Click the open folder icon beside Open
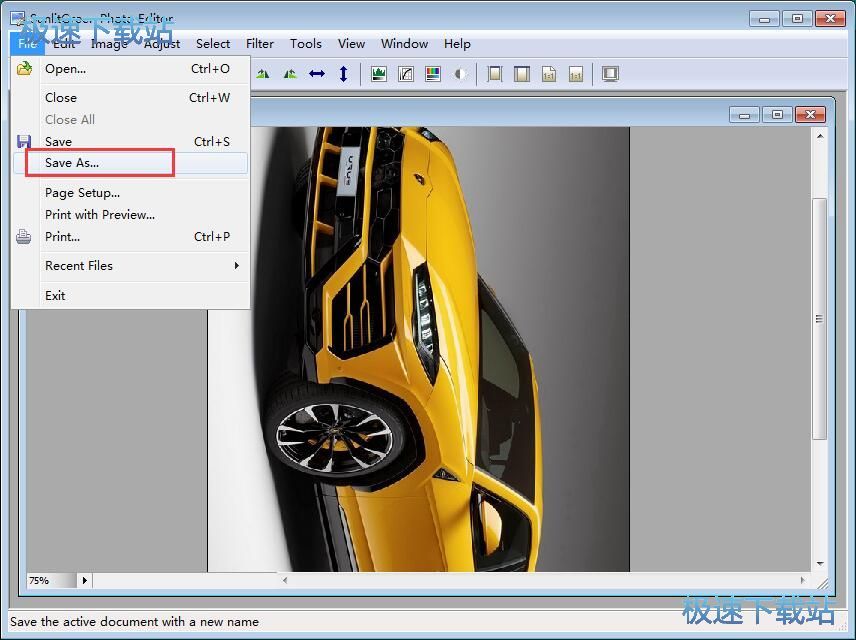 (x=24, y=69)
